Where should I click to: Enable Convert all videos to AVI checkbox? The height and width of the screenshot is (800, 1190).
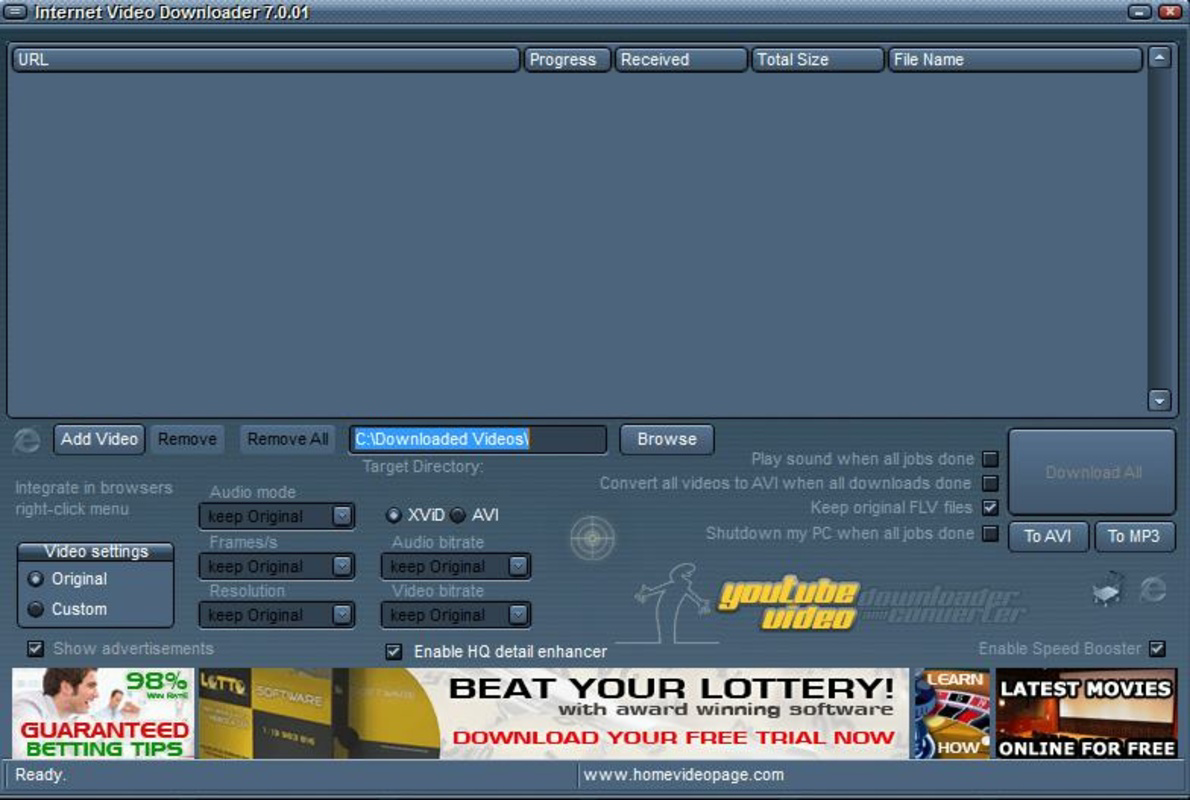[x=990, y=483]
